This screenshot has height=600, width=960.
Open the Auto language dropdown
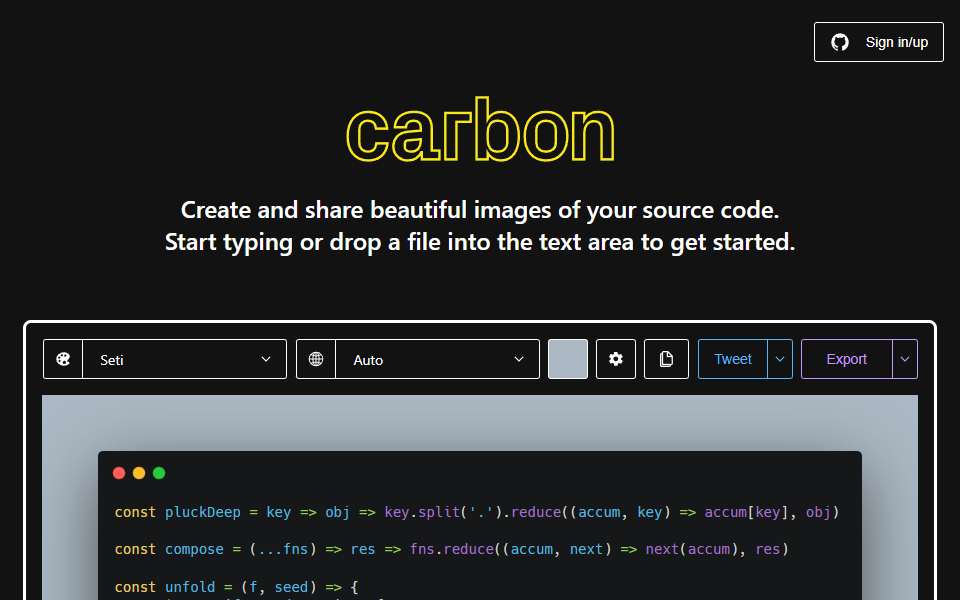437,359
